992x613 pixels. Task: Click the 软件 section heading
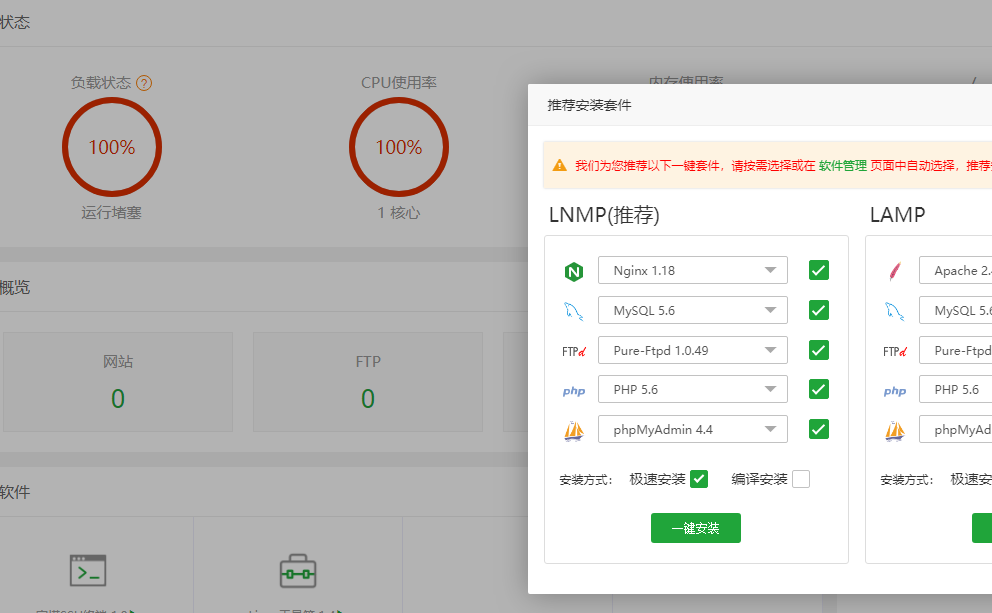[x=15, y=492]
